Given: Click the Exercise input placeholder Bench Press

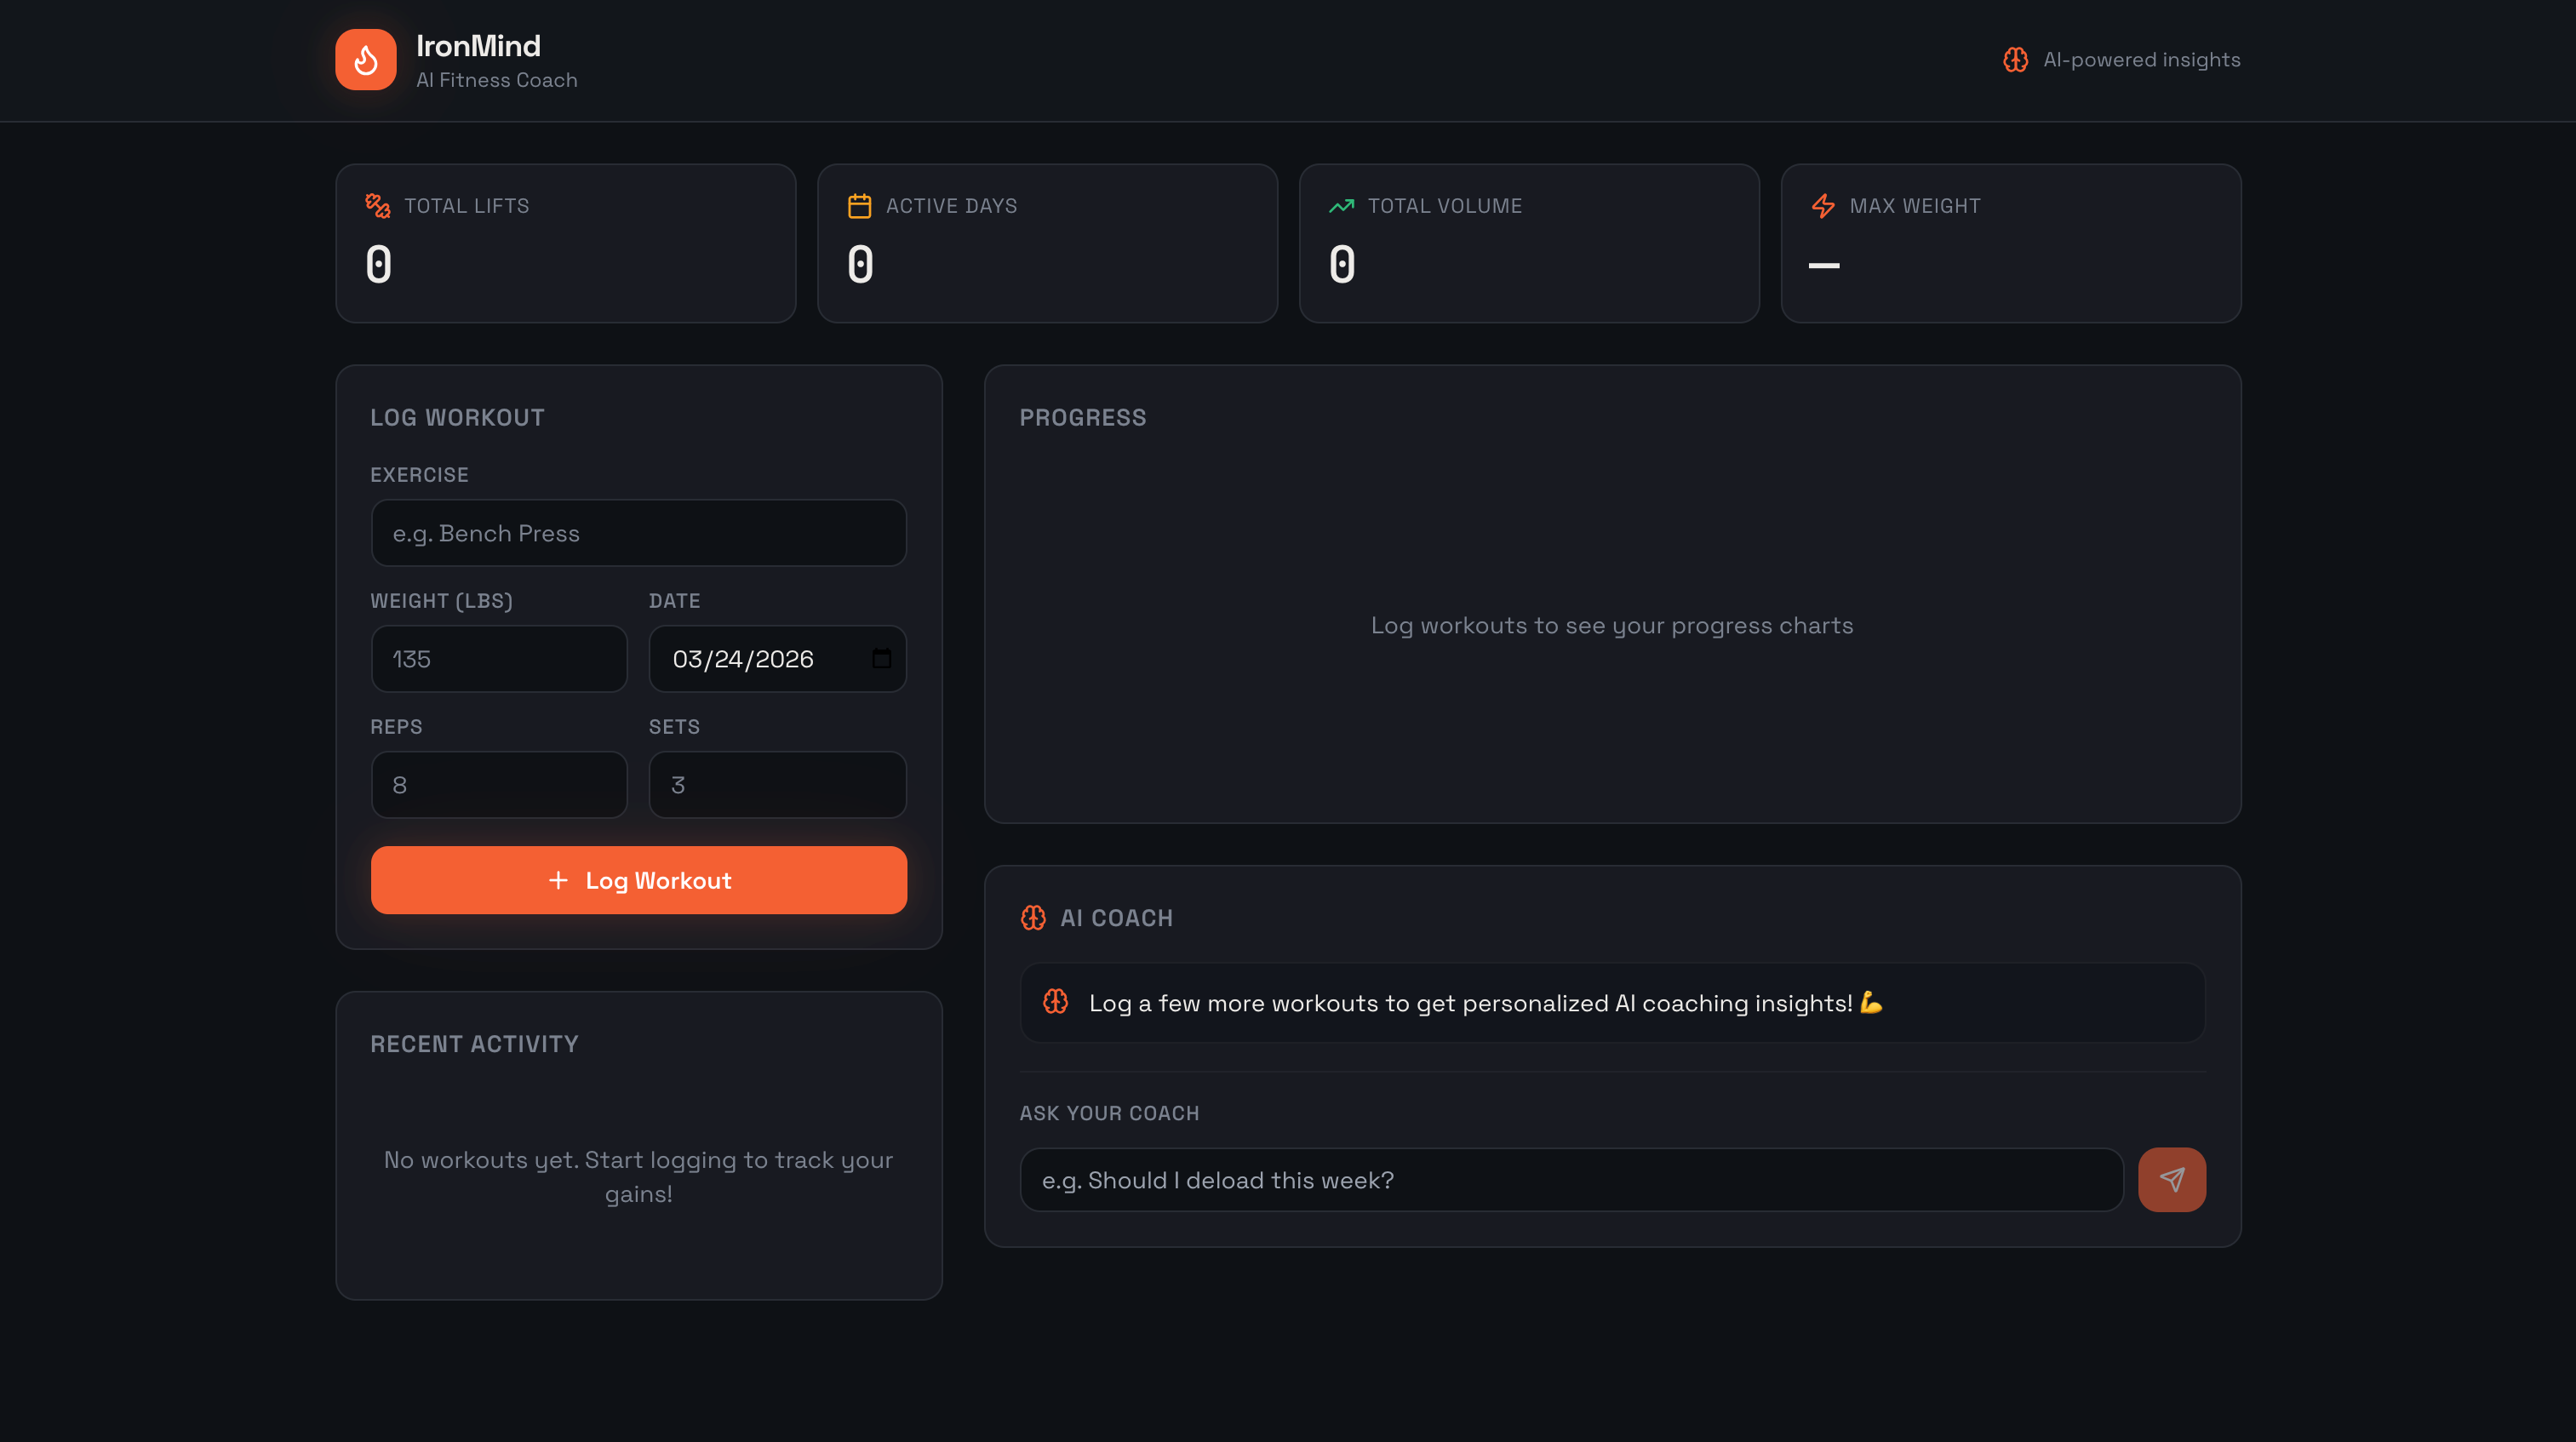Looking at the screenshot, I should tap(638, 532).
